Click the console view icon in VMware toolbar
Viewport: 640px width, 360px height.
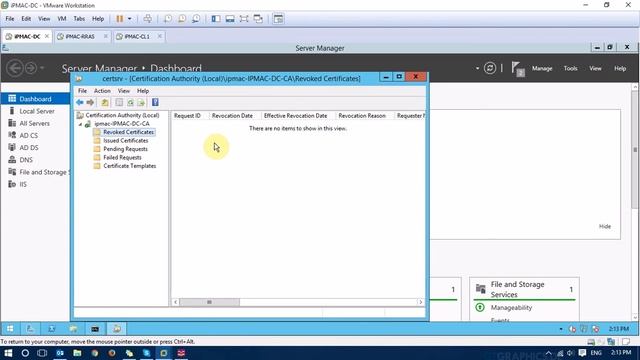[x=278, y=19]
